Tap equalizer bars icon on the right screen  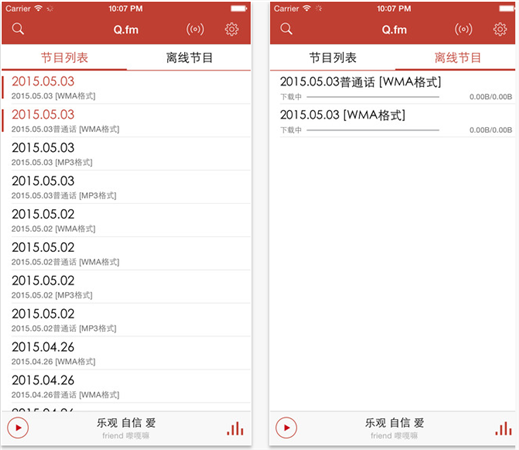click(x=504, y=428)
